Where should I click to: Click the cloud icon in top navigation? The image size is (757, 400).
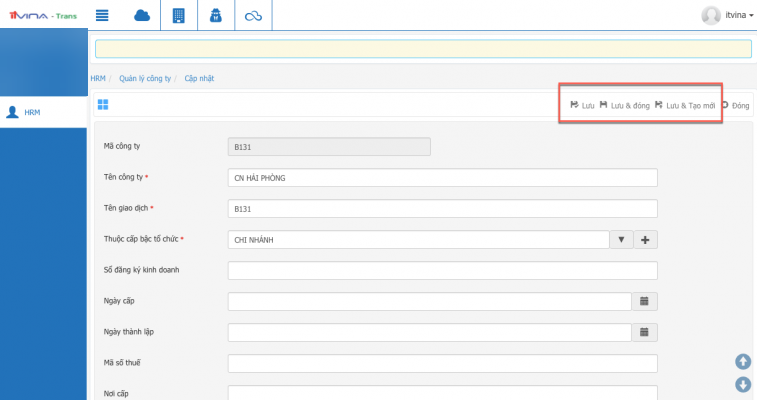(141, 15)
